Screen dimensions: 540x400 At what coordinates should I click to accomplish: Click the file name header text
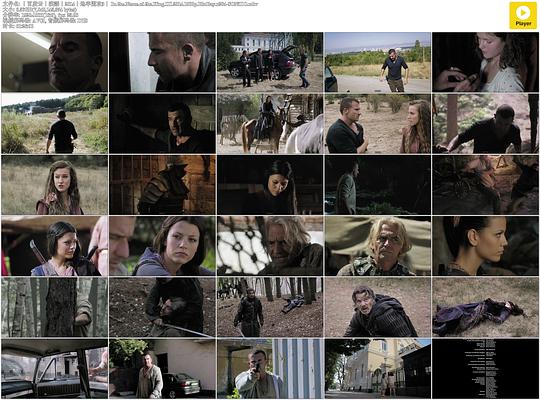[130, 4]
